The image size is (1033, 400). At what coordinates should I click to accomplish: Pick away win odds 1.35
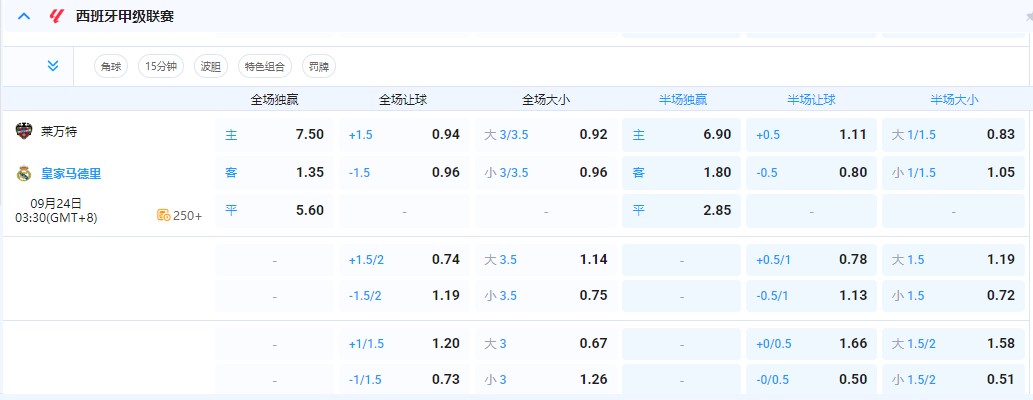[x=275, y=173]
